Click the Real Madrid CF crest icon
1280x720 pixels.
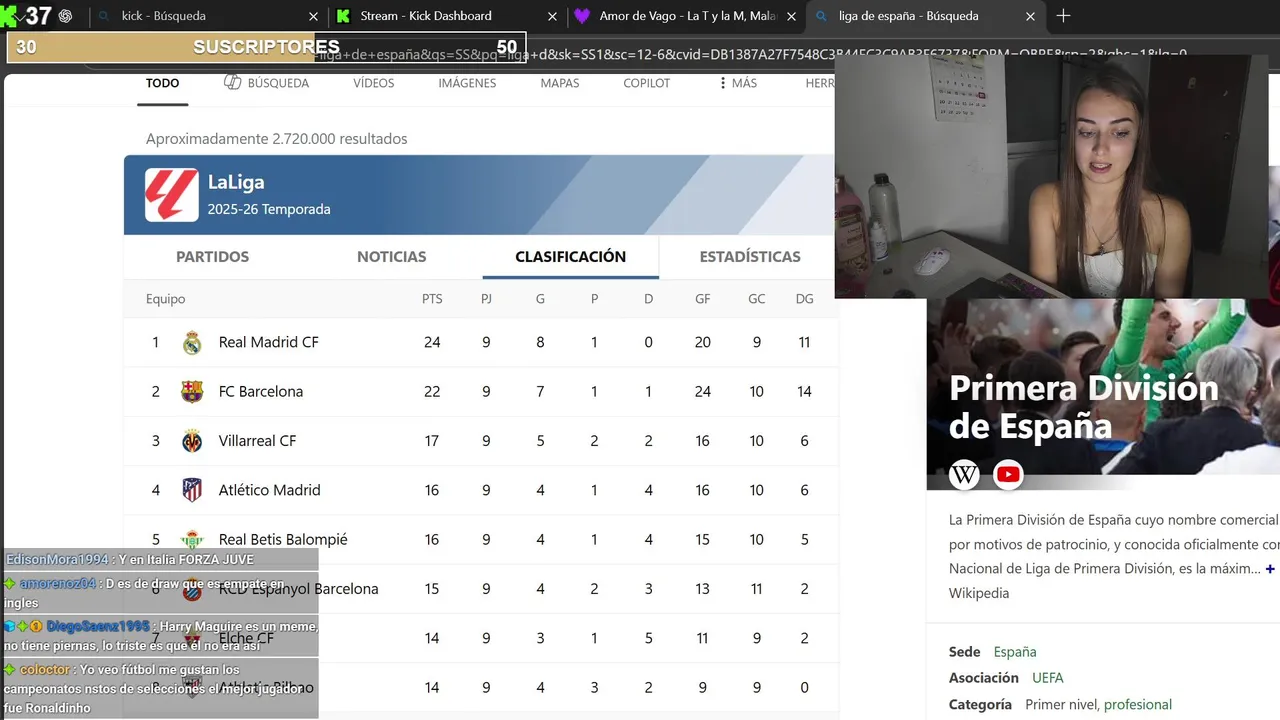pos(192,343)
